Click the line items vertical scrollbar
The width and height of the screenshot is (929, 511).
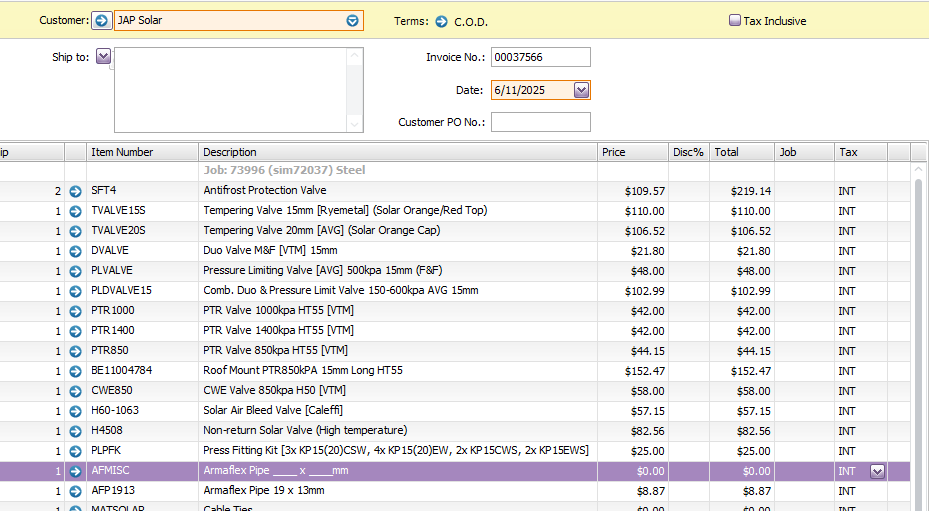click(x=920, y=330)
